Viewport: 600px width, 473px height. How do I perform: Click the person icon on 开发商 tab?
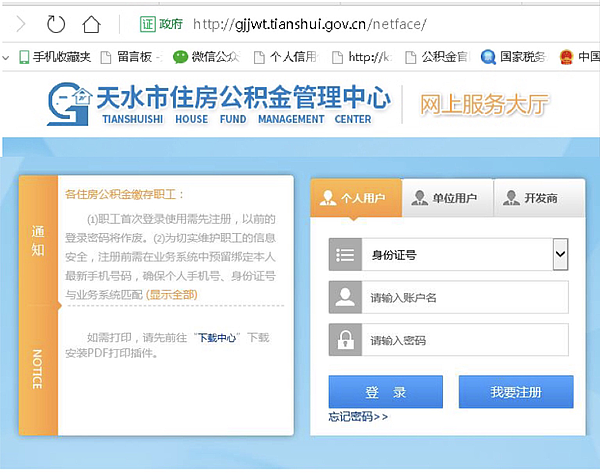click(x=511, y=197)
